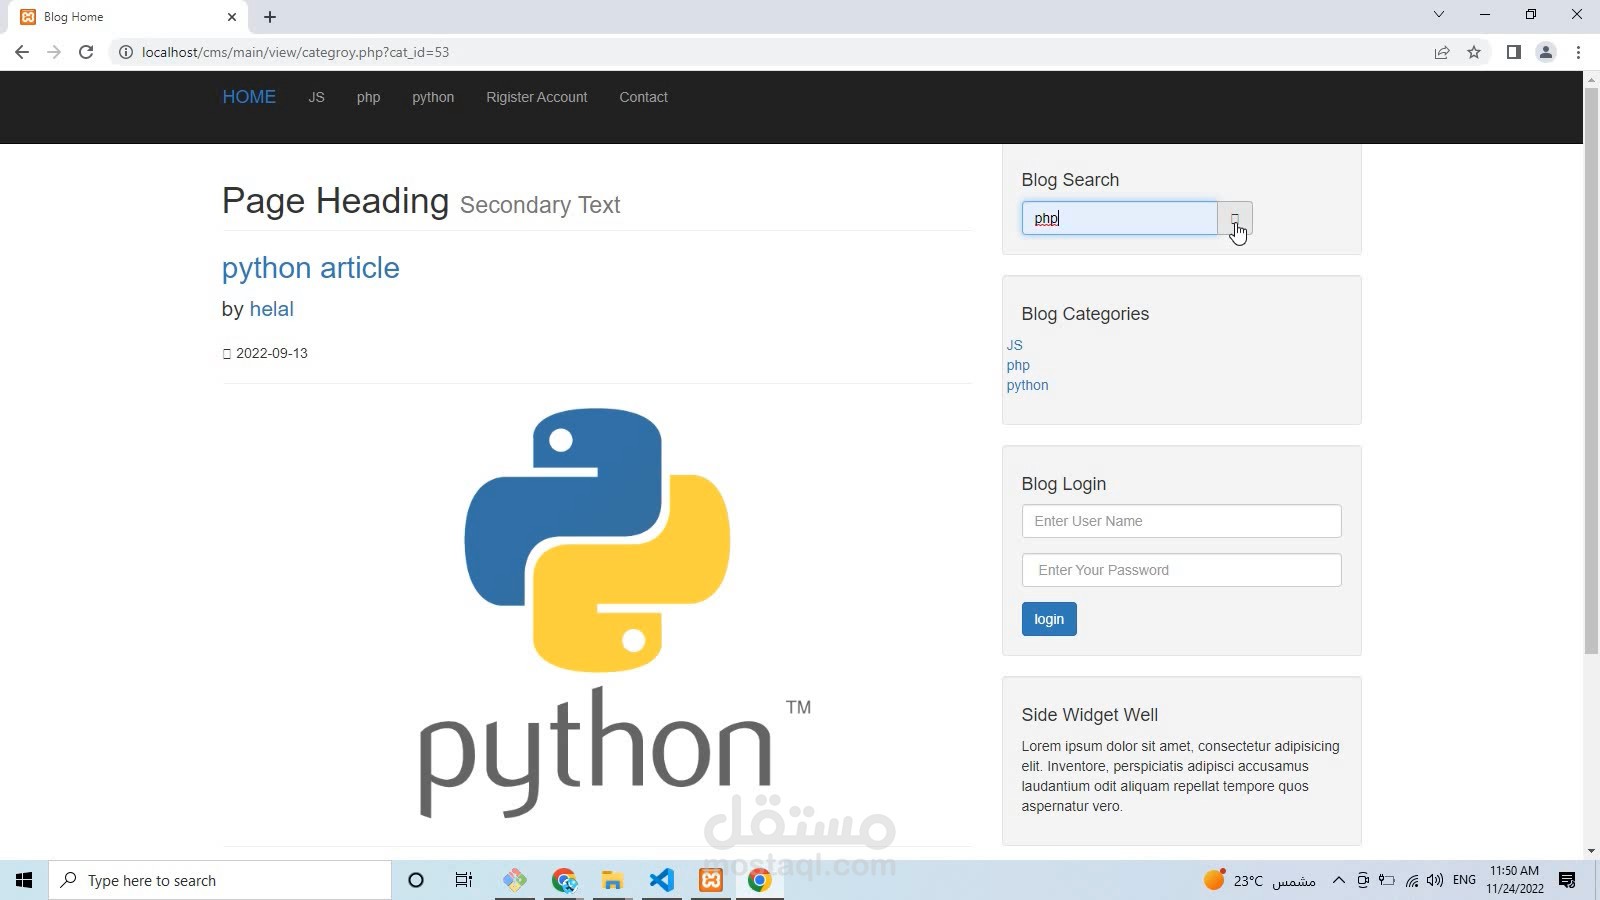Click the taskbar search box
Image resolution: width=1600 pixels, height=900 pixels.
220,880
